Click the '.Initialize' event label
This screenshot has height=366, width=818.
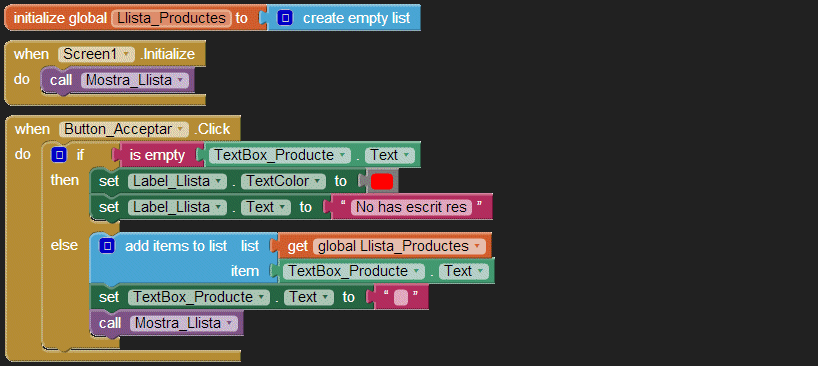point(167,54)
